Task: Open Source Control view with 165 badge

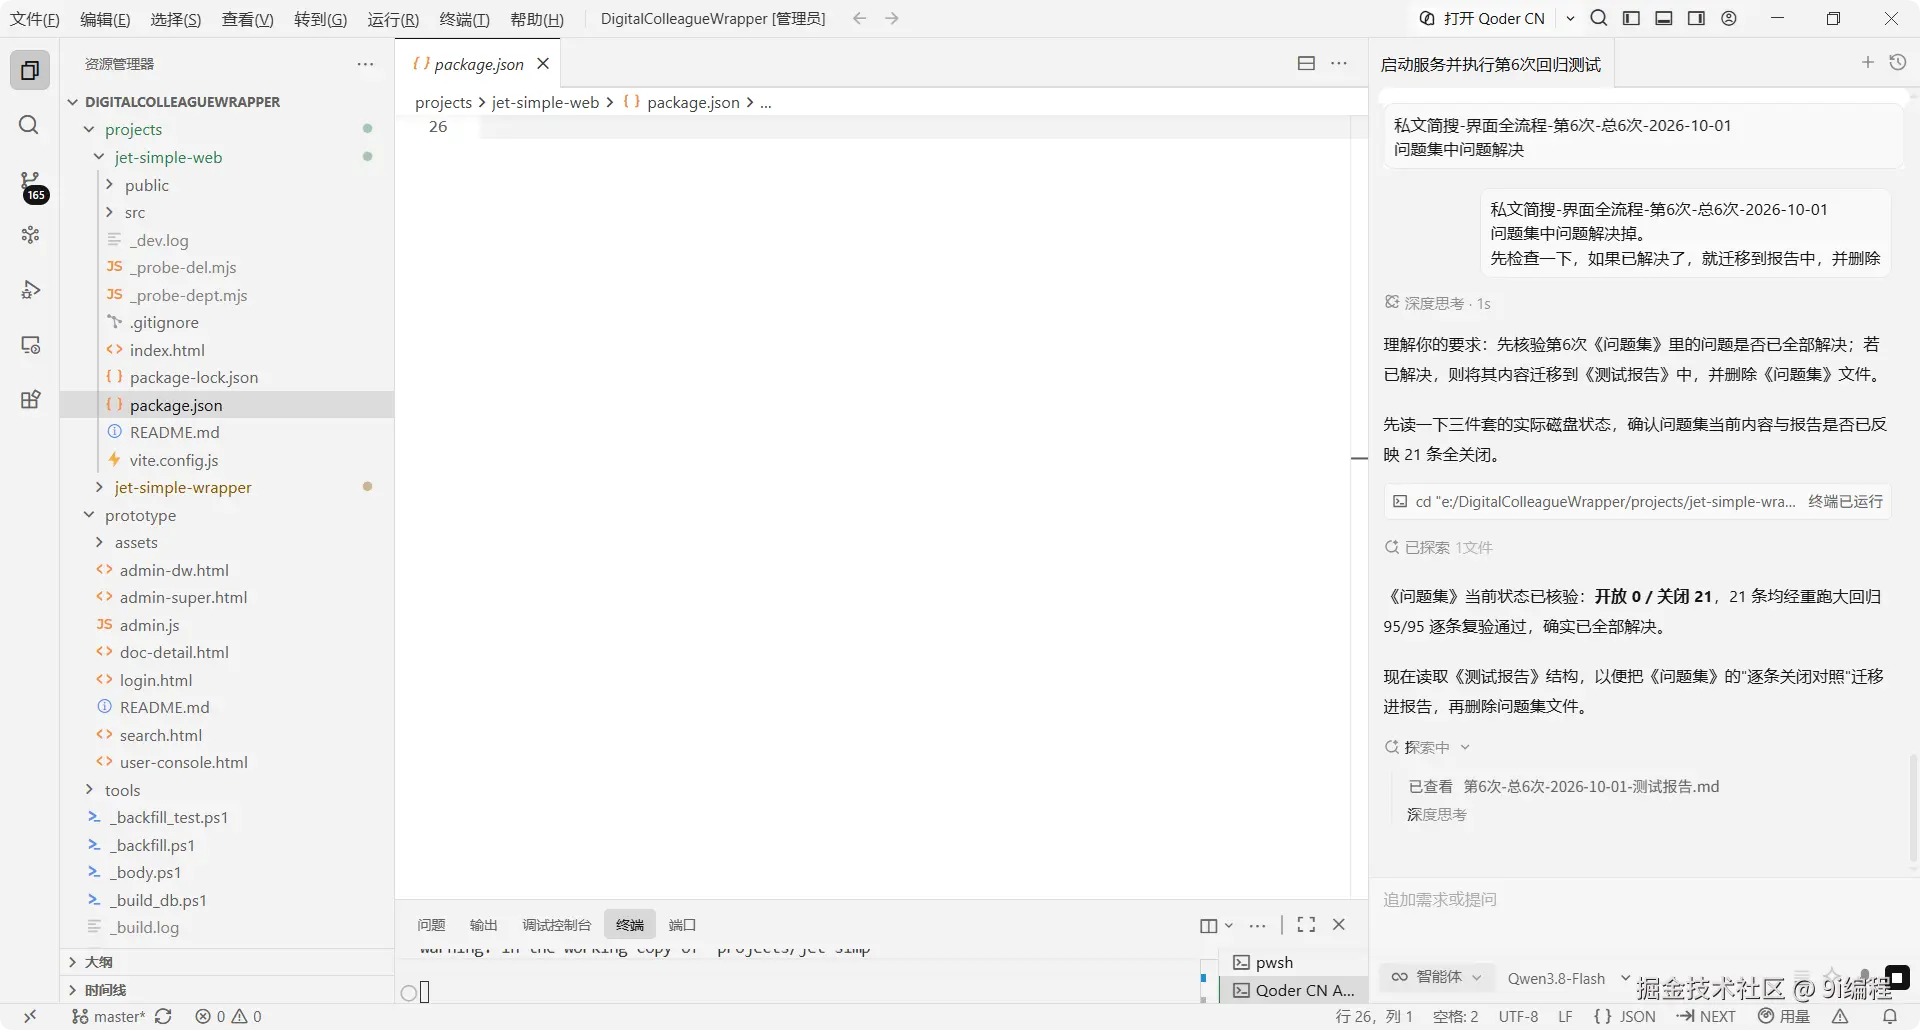Action: pyautogui.click(x=31, y=185)
